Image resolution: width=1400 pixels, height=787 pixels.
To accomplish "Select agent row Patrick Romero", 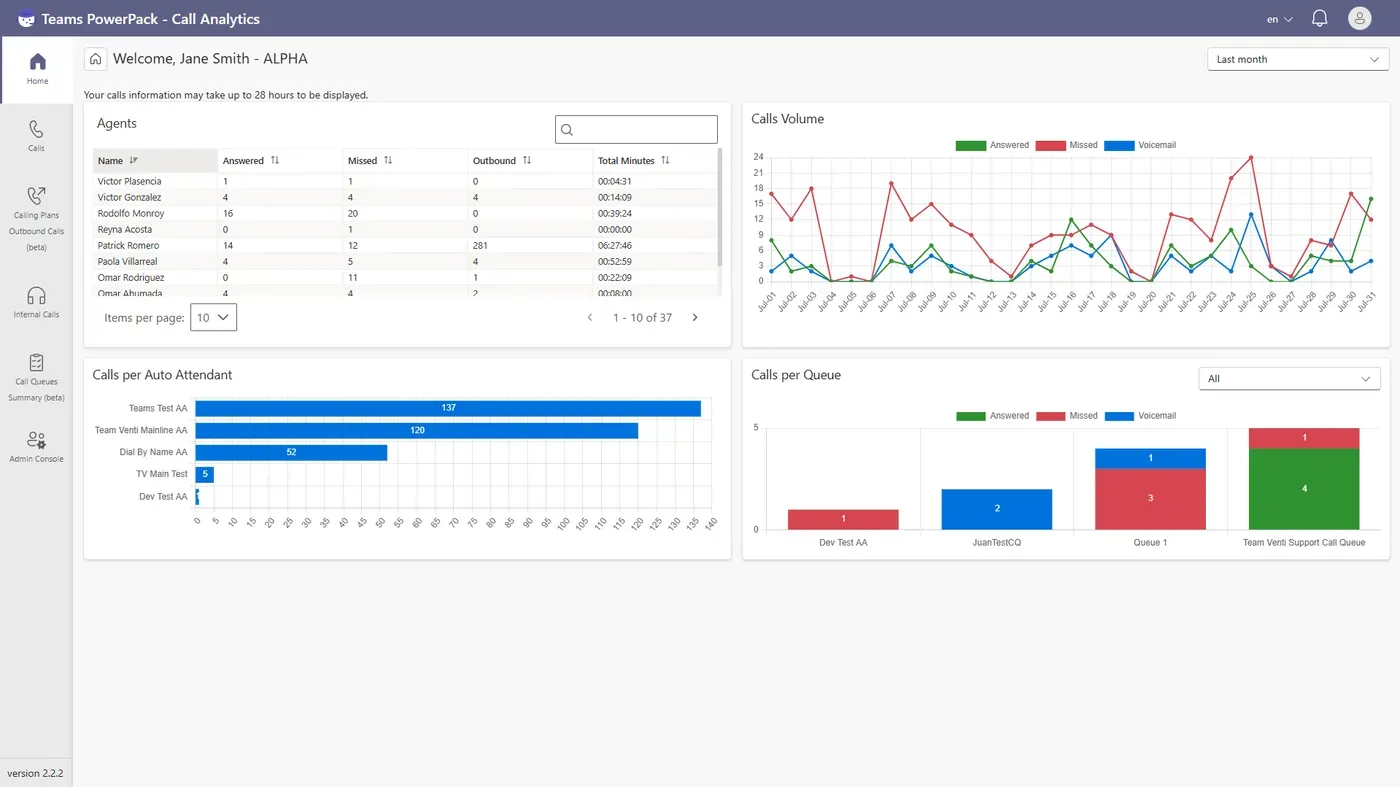I will coord(405,245).
